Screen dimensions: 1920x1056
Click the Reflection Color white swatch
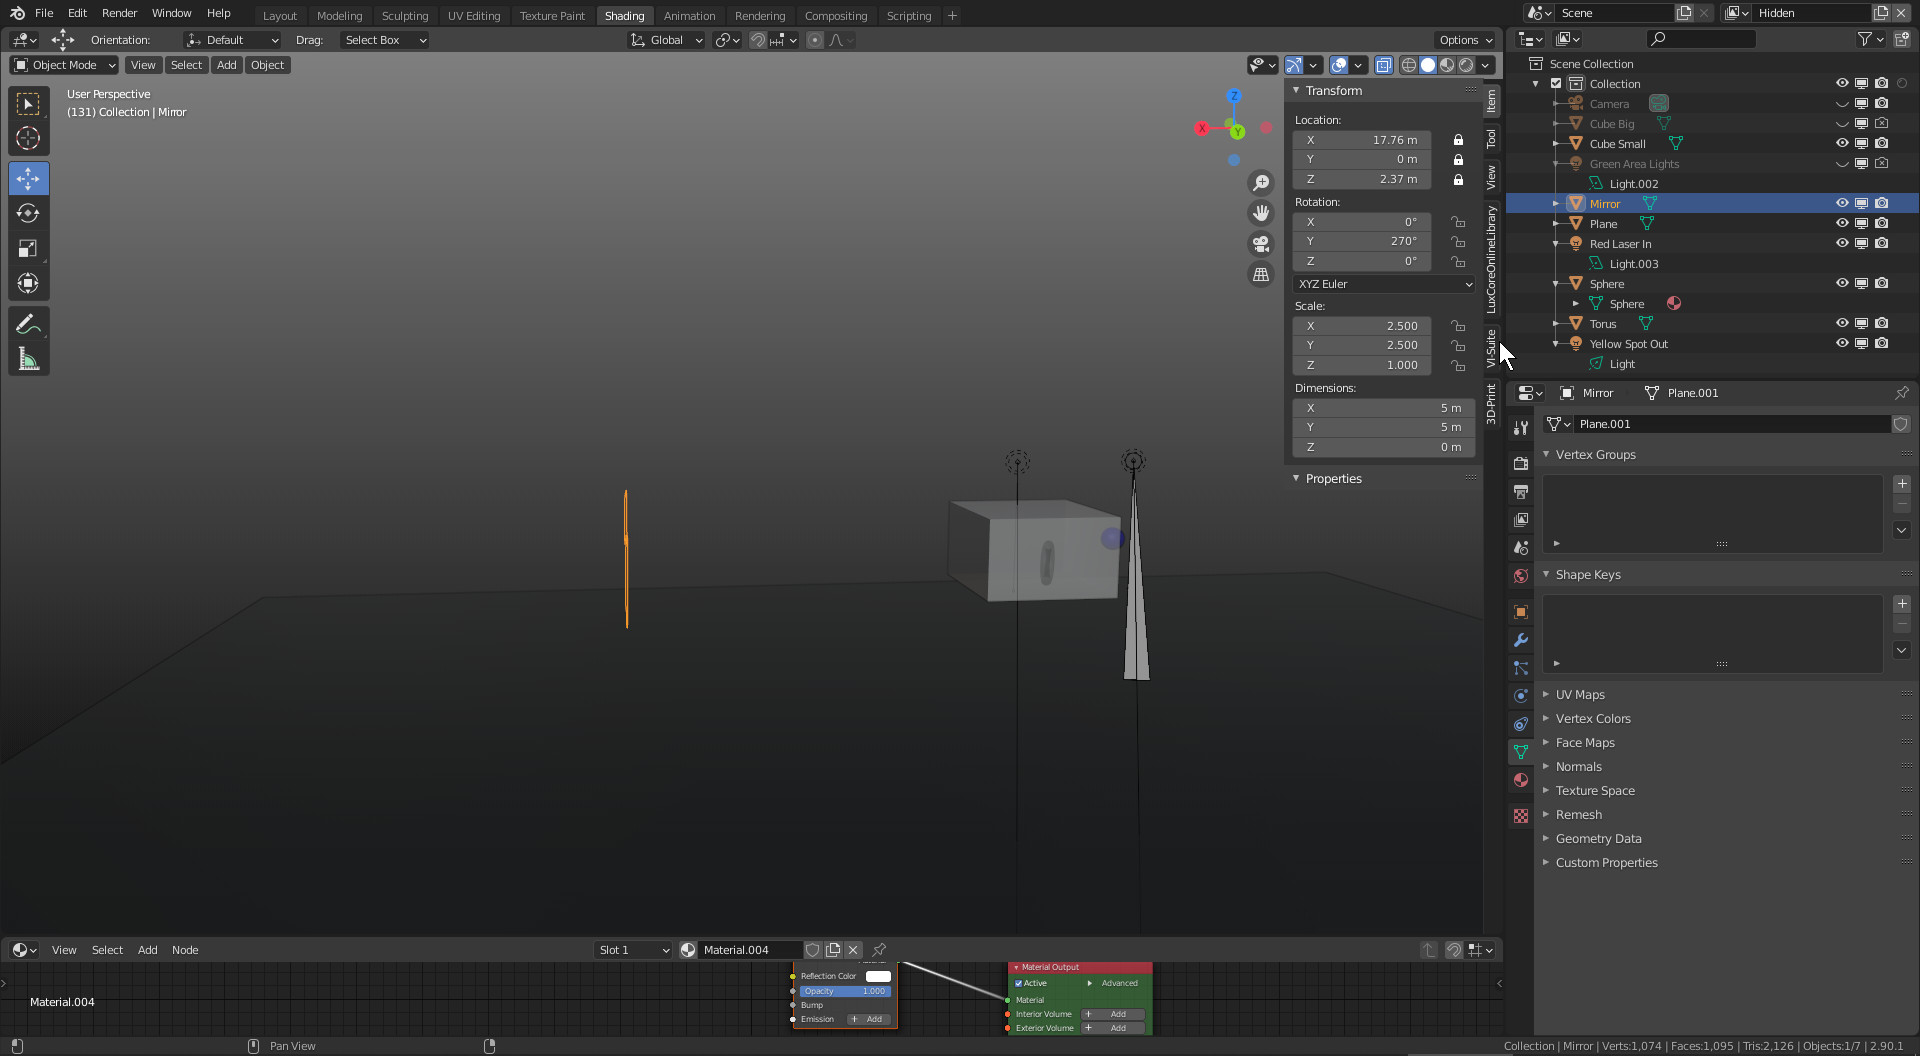pyautogui.click(x=878, y=976)
